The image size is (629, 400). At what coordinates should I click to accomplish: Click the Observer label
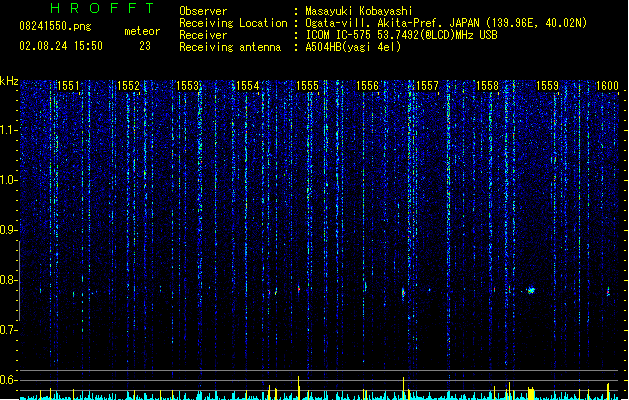203,11
